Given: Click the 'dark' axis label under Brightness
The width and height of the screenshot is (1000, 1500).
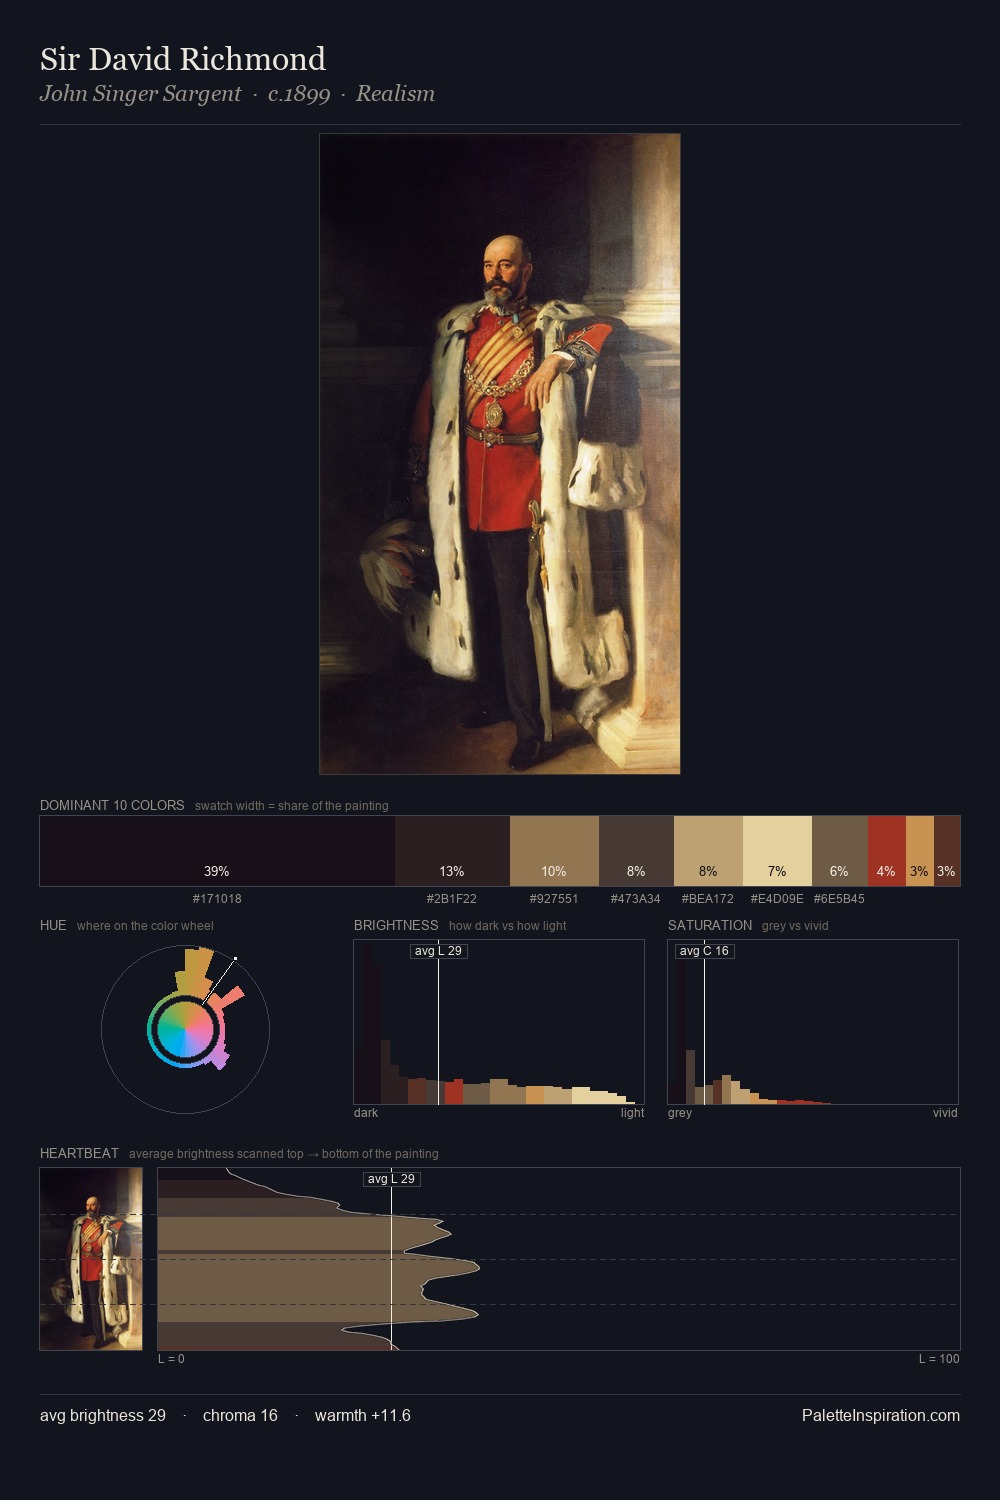Looking at the screenshot, I should 366,1113.
